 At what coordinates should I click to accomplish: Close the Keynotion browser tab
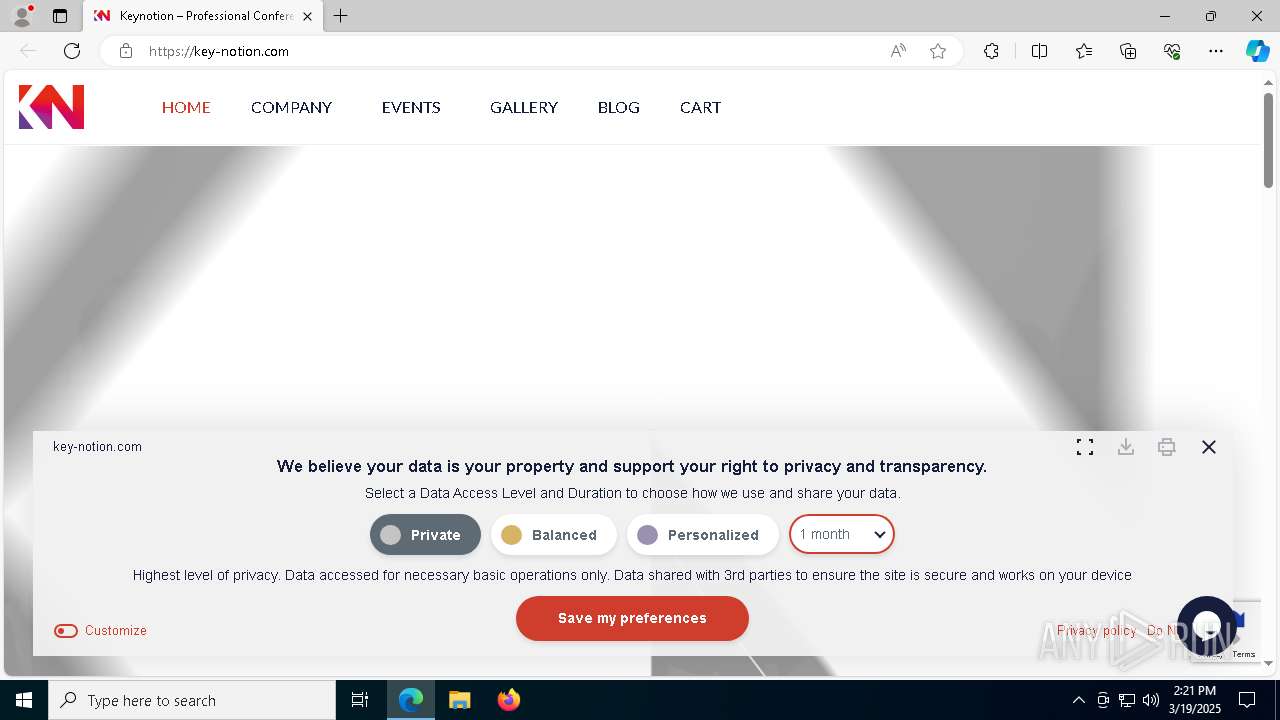click(x=307, y=16)
